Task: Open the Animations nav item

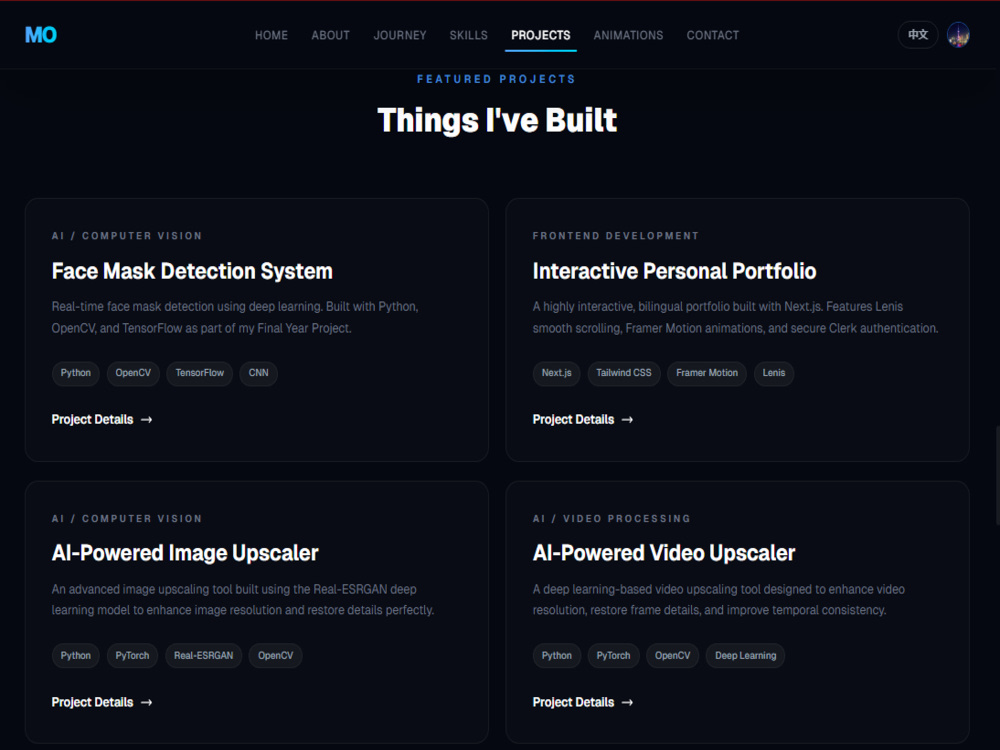Action: [628, 35]
